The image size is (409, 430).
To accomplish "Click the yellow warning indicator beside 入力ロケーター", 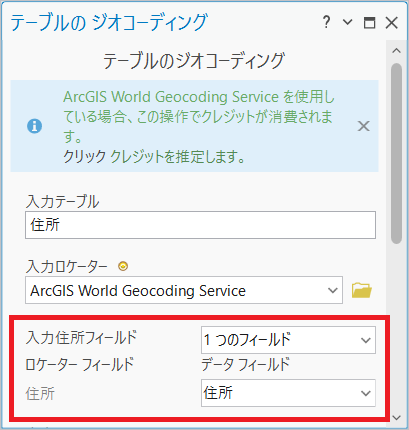I will (x=123, y=266).
